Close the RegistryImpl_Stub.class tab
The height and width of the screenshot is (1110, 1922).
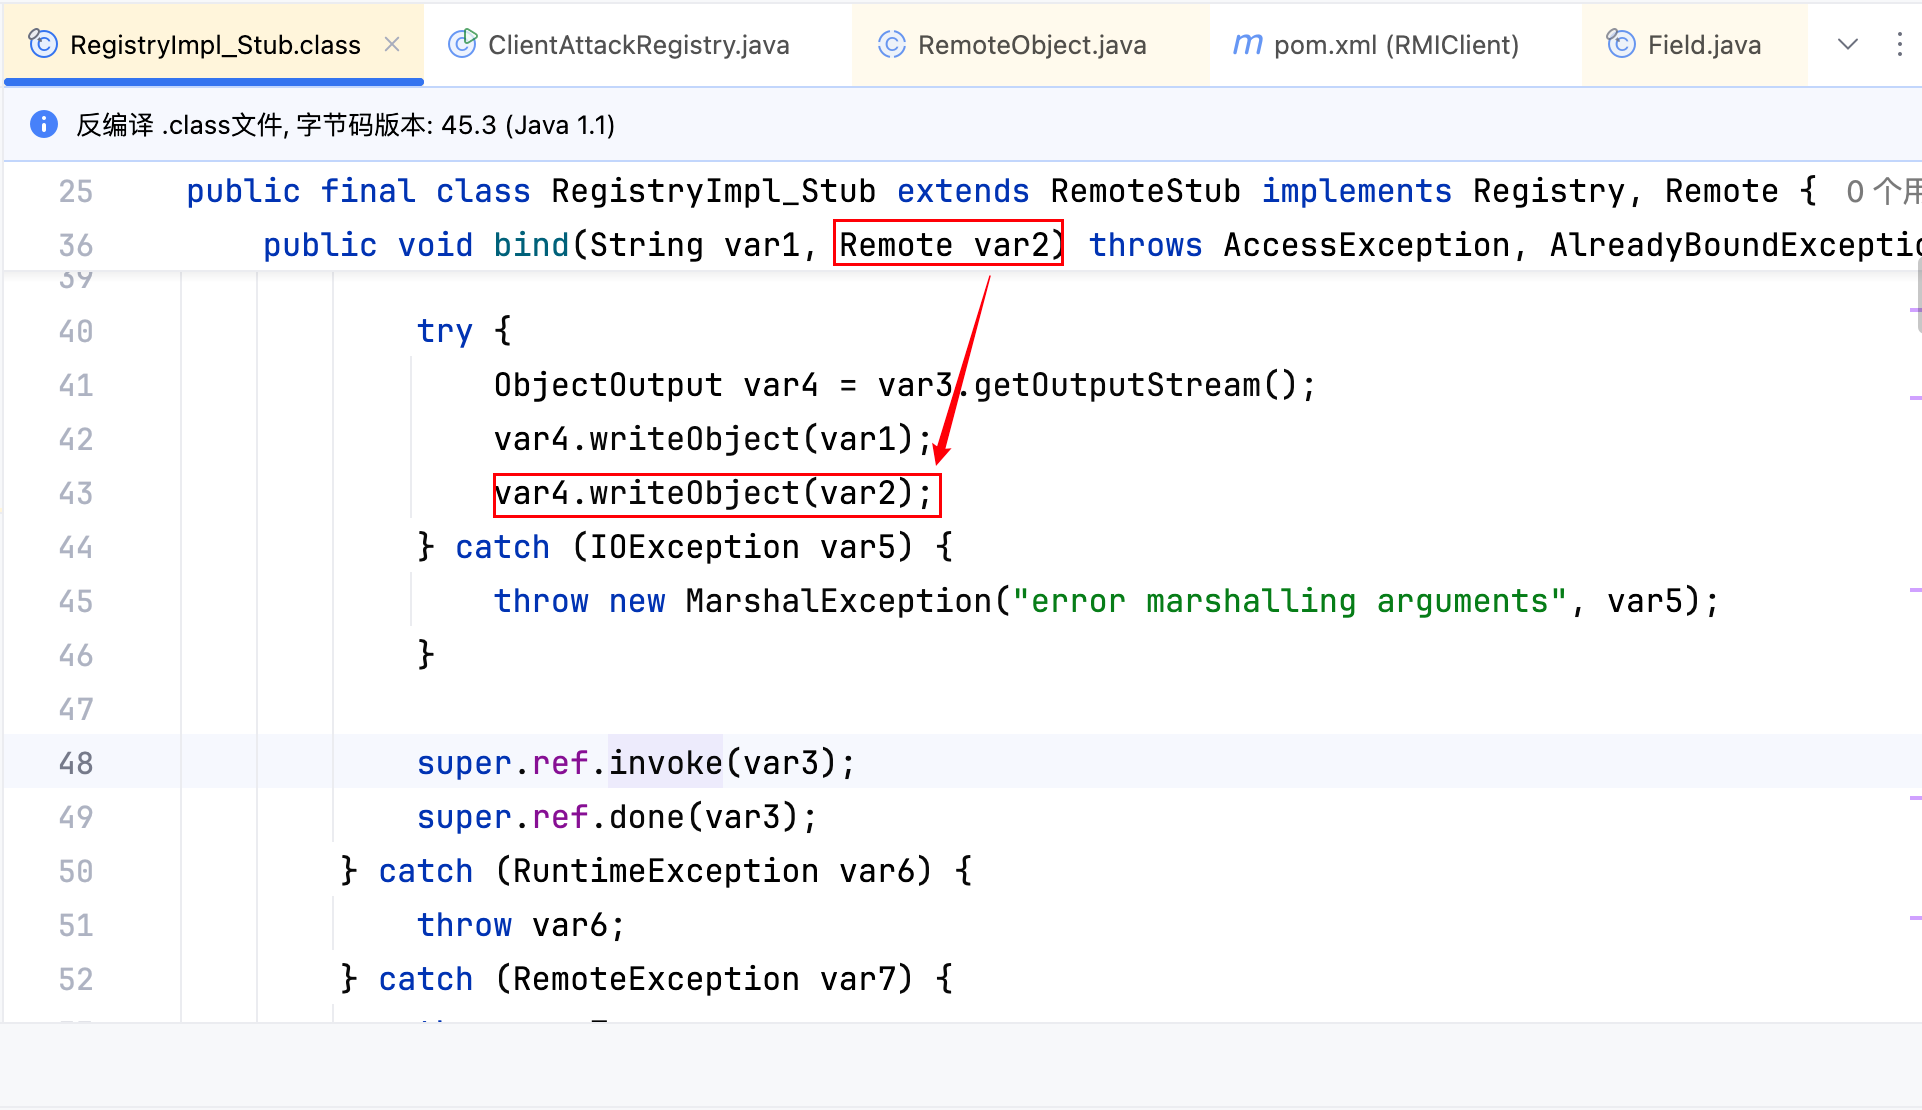[x=392, y=44]
